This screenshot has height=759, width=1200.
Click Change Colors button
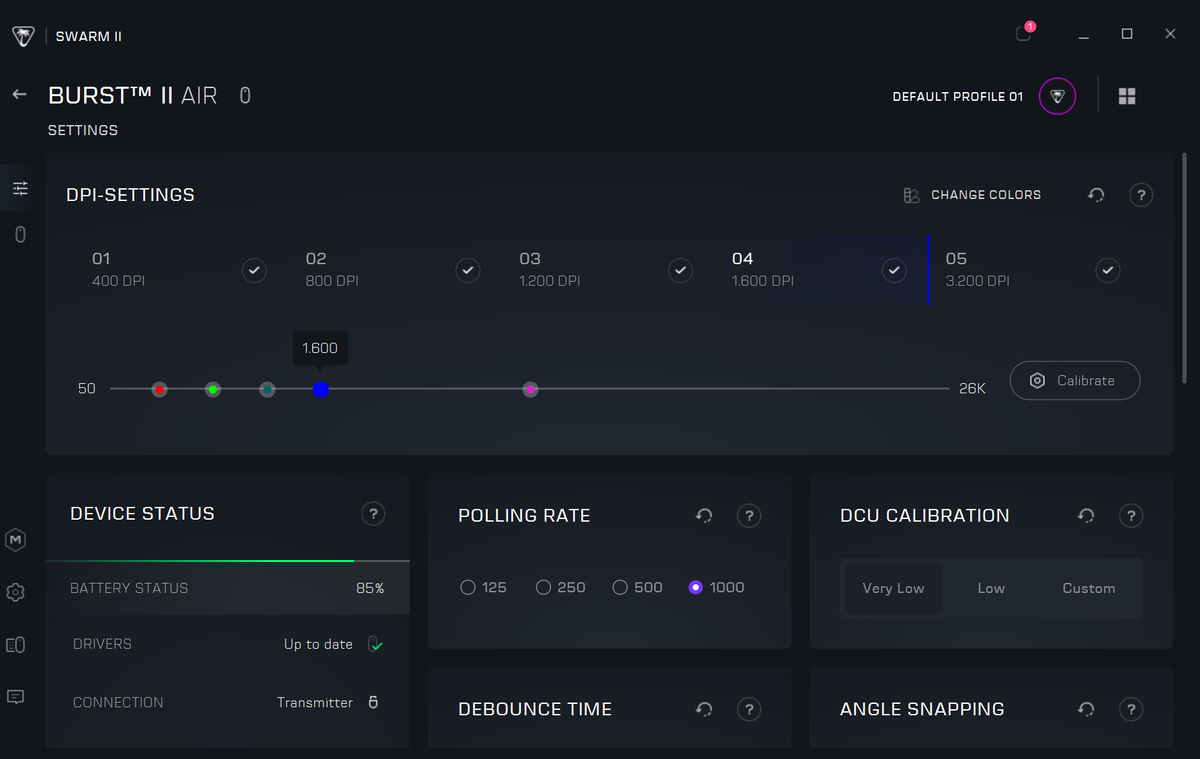tap(972, 195)
